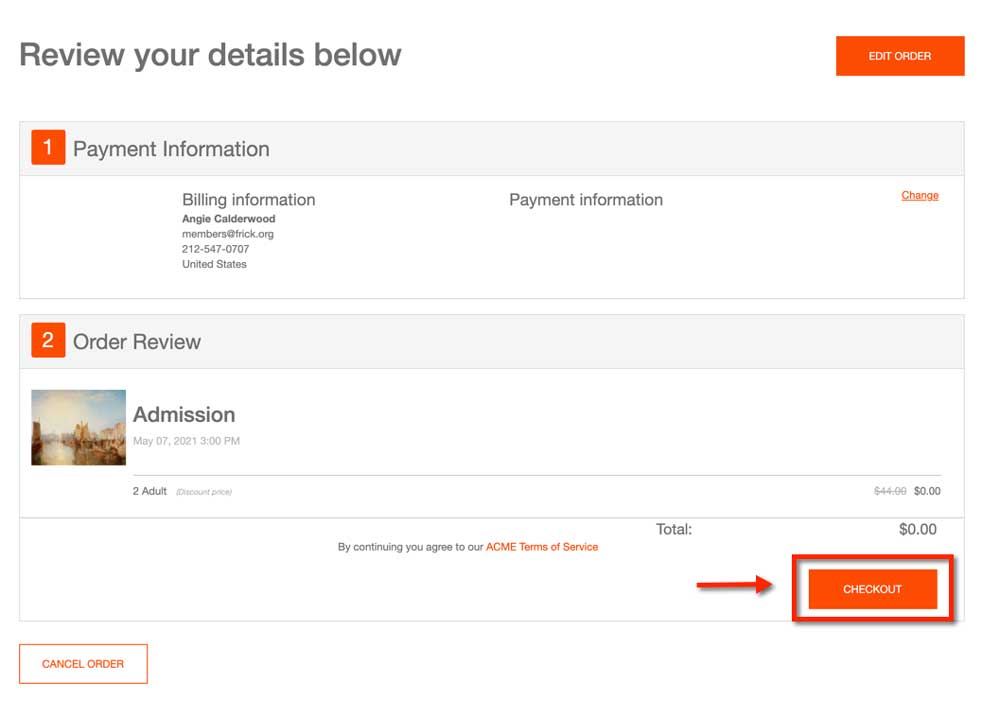Click the Cancel Order button
Screen dimensions: 1000x701
(x=83, y=664)
